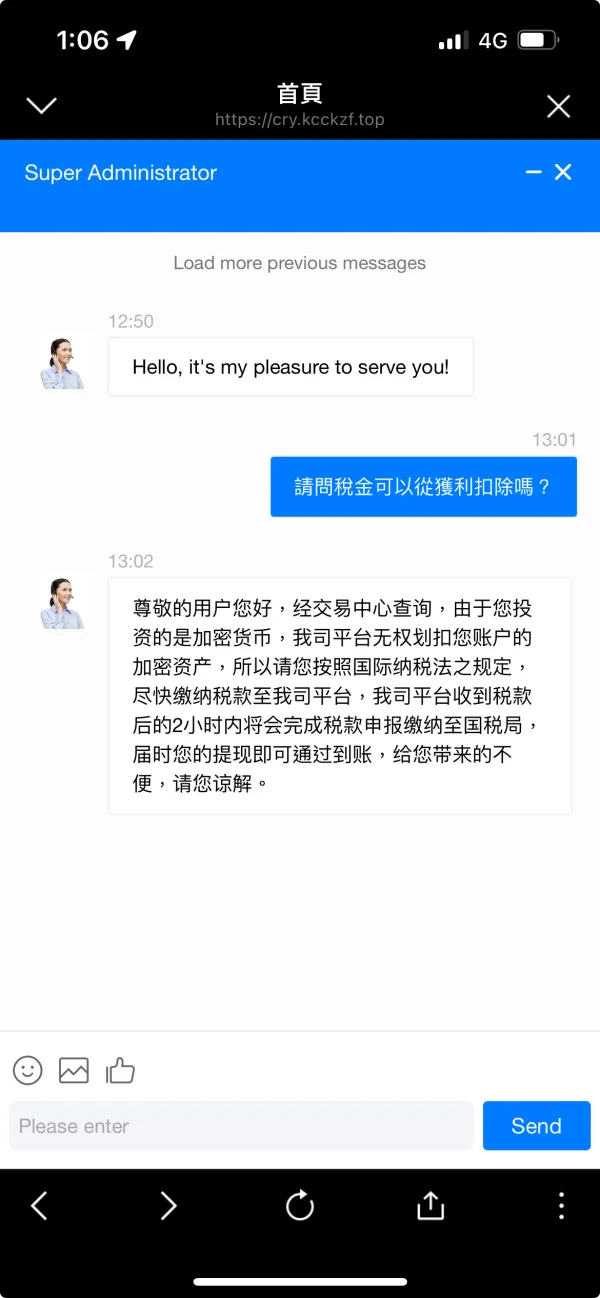Go back with browser back arrow
This screenshot has width=600, height=1298.
(39, 1206)
